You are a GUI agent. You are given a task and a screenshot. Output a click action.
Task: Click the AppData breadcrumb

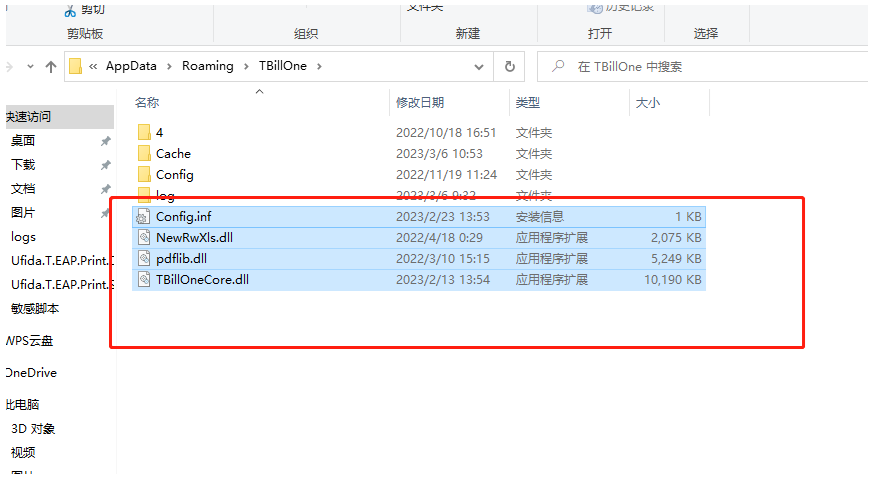tap(131, 66)
